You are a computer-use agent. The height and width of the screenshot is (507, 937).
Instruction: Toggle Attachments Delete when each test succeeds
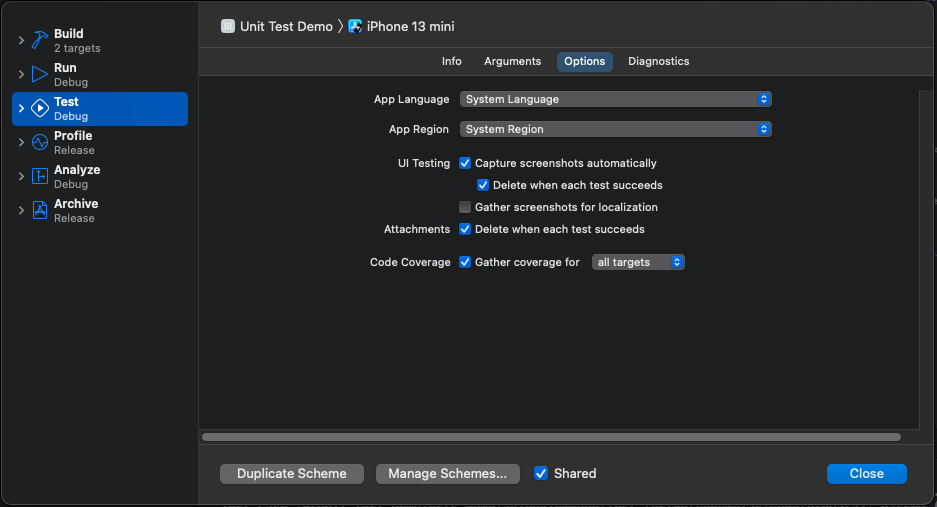[x=465, y=229]
